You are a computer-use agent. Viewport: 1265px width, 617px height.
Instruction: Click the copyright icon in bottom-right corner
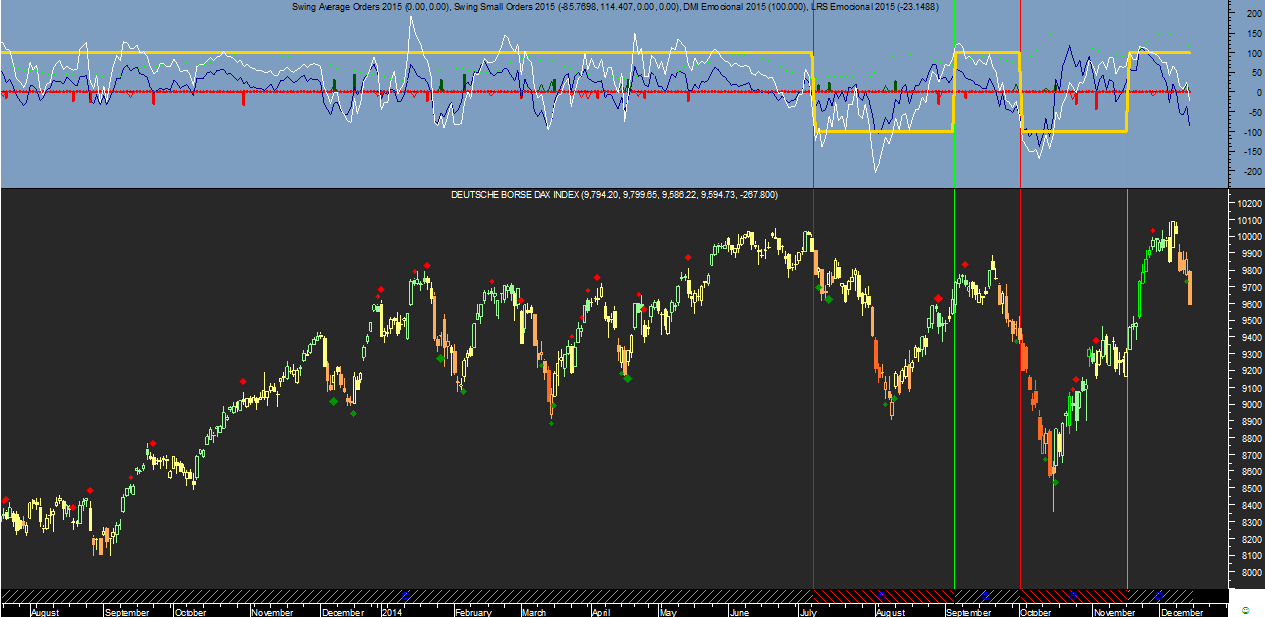click(x=1245, y=609)
